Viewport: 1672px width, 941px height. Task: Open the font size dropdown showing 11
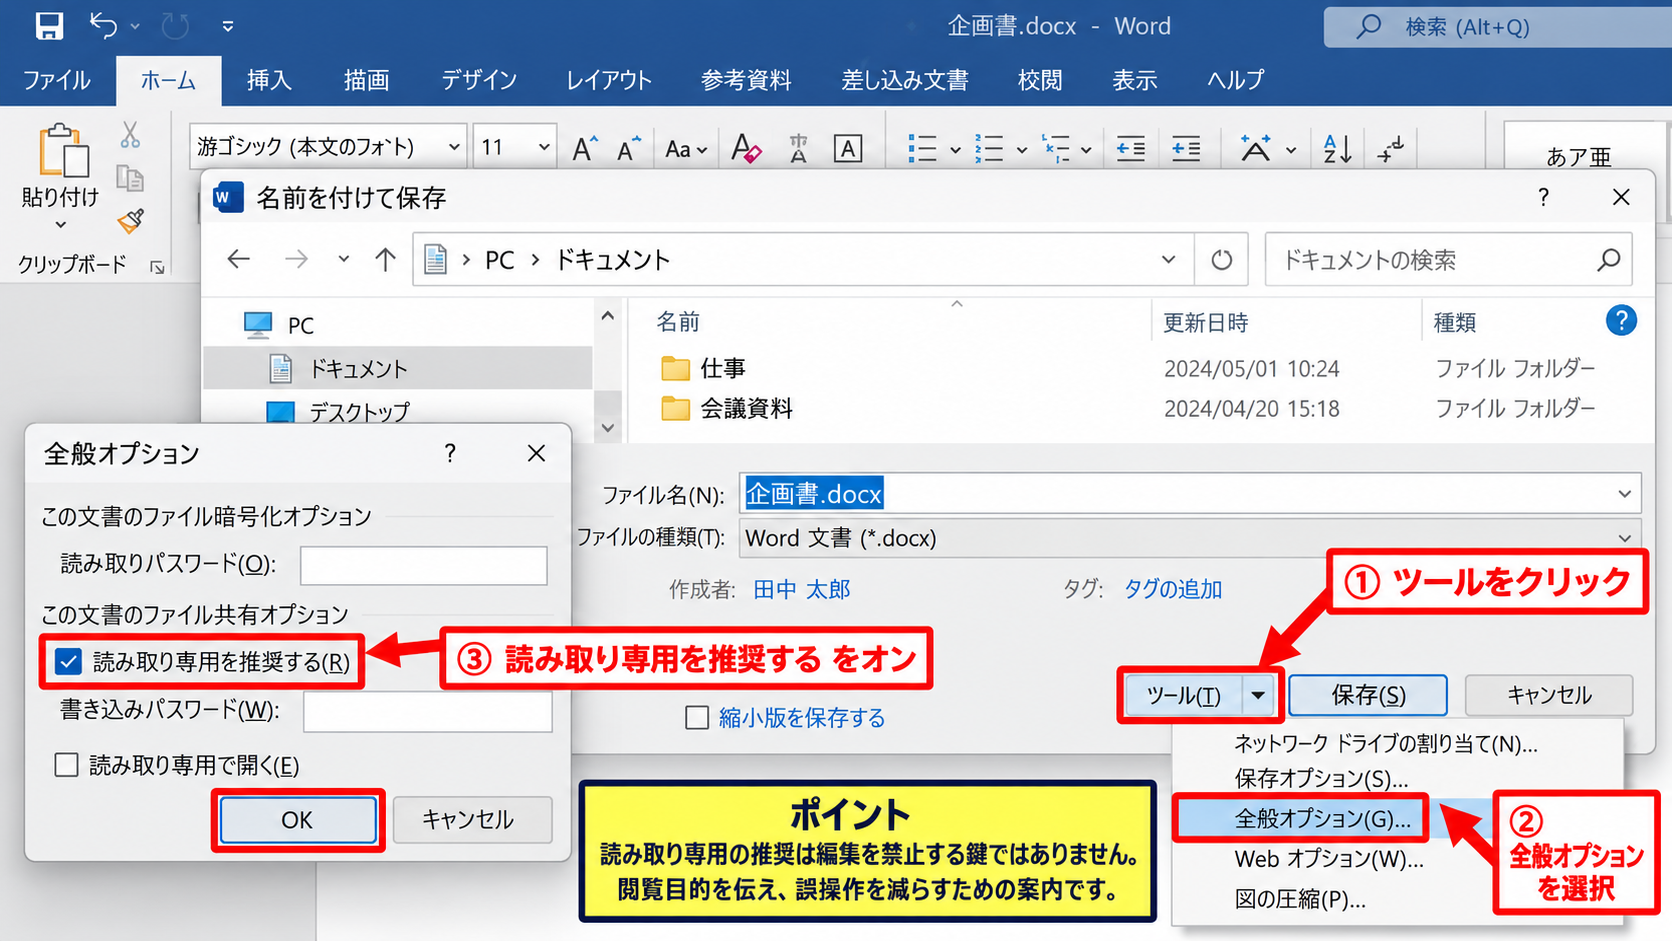tap(544, 147)
